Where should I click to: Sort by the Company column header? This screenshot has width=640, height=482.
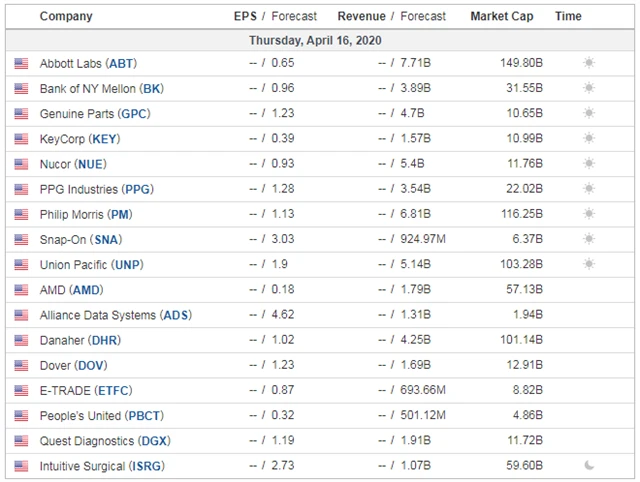tap(66, 16)
